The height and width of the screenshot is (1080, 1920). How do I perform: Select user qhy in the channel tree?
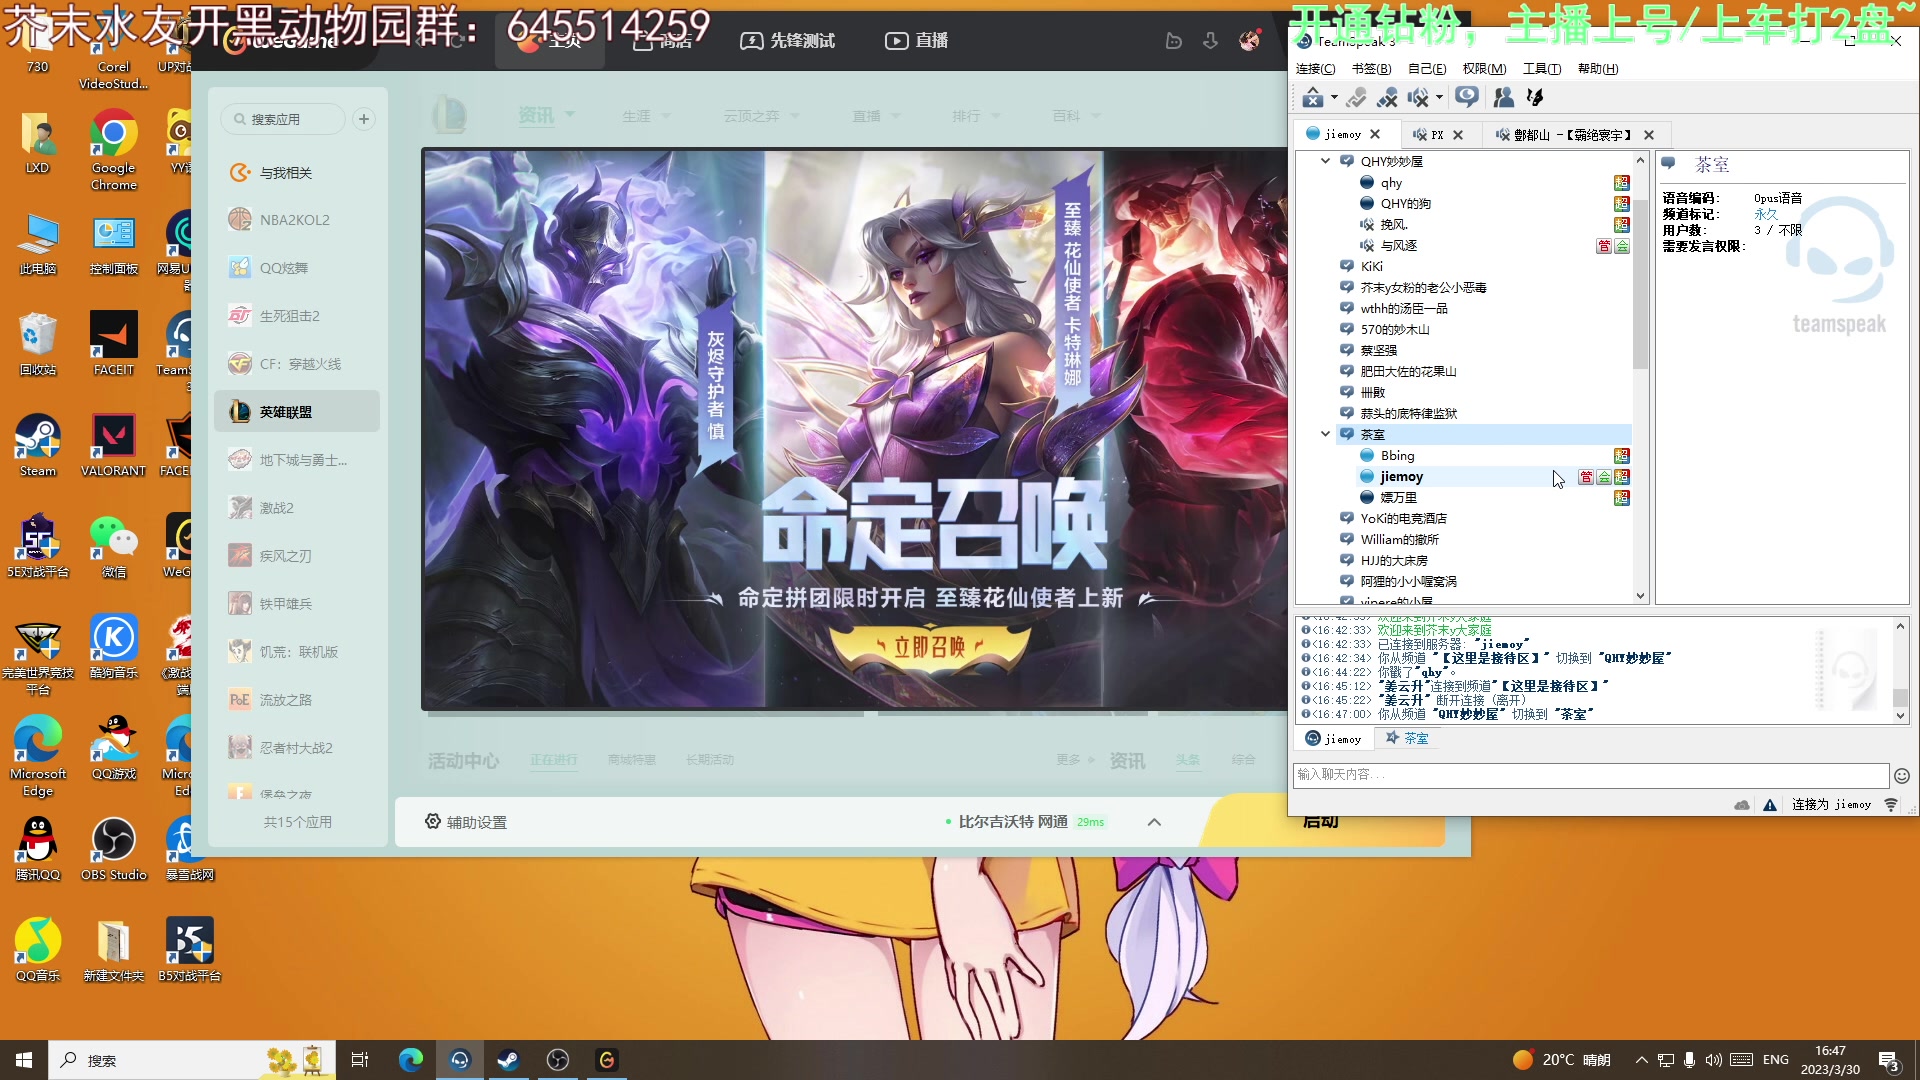click(x=1391, y=182)
